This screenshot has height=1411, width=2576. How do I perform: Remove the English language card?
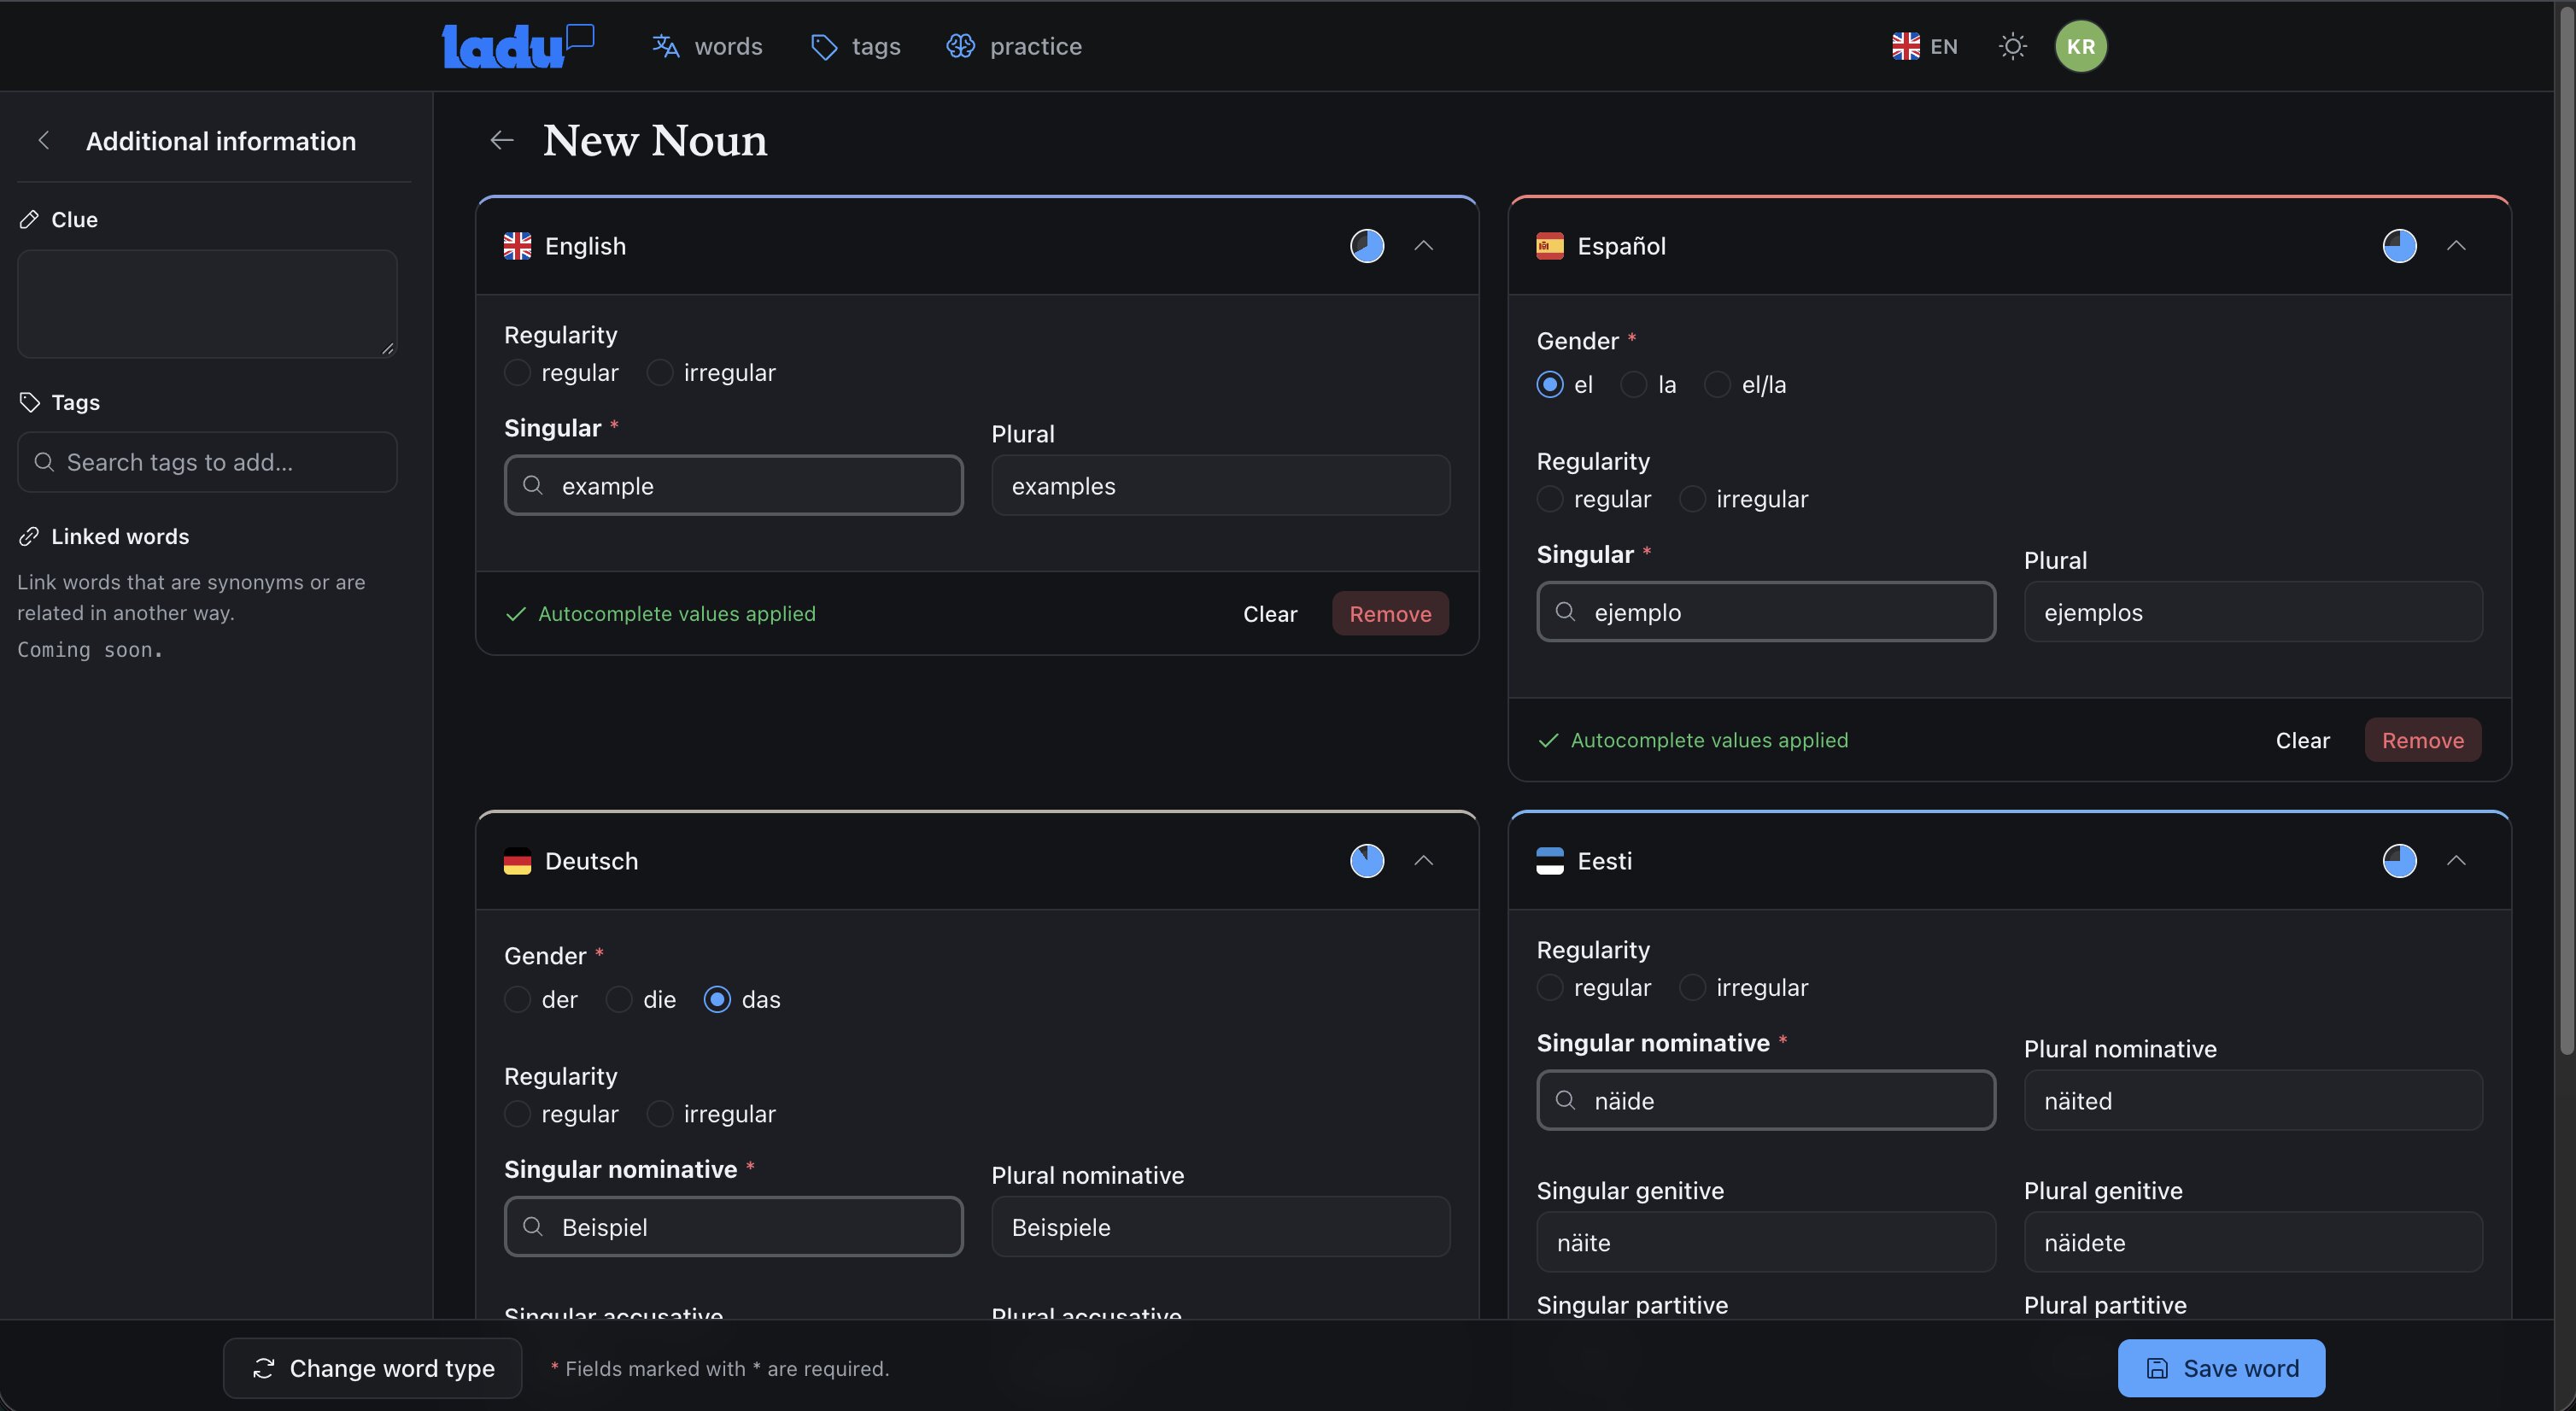point(1390,614)
